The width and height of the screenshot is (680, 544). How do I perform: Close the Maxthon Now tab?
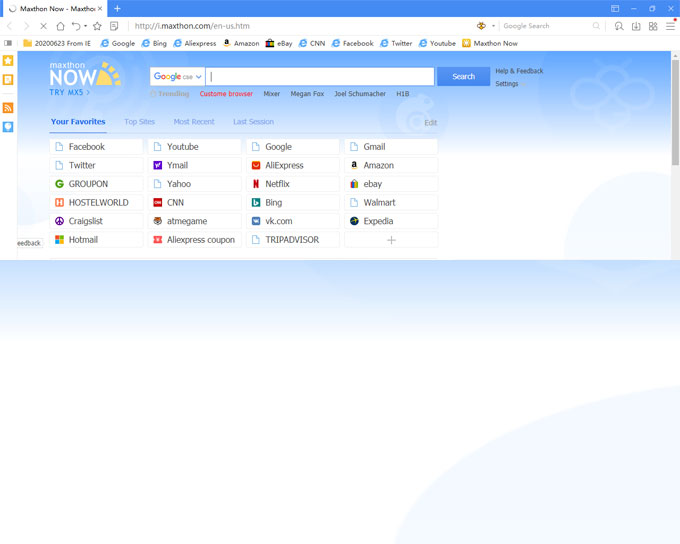(x=100, y=8)
